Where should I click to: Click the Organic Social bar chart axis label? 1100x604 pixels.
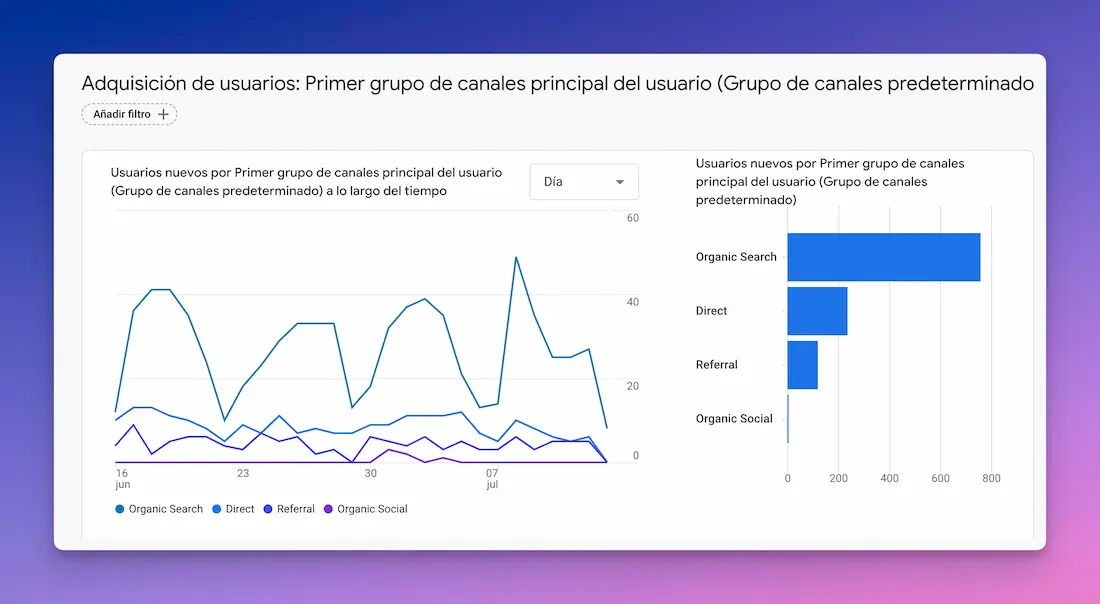734,419
